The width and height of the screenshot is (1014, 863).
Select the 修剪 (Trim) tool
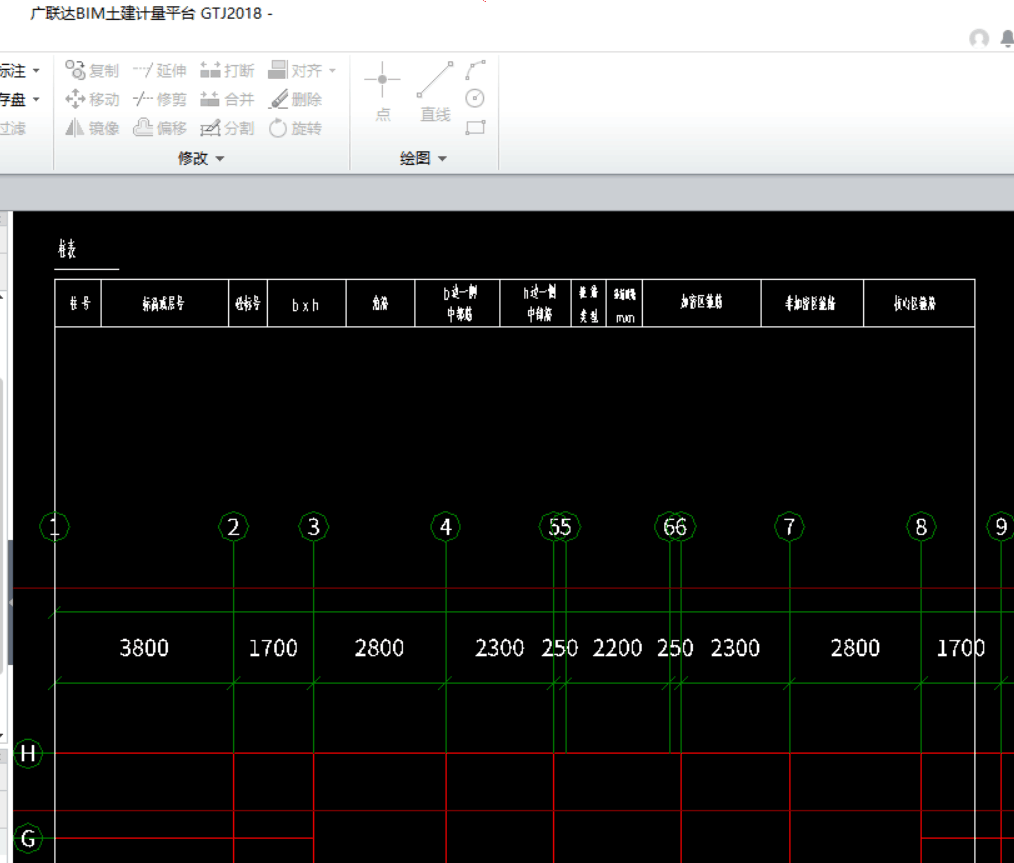click(160, 99)
